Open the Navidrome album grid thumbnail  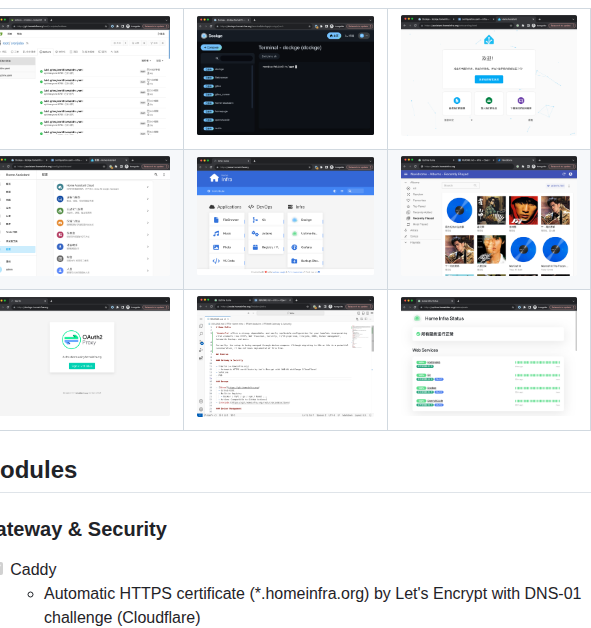(488, 216)
